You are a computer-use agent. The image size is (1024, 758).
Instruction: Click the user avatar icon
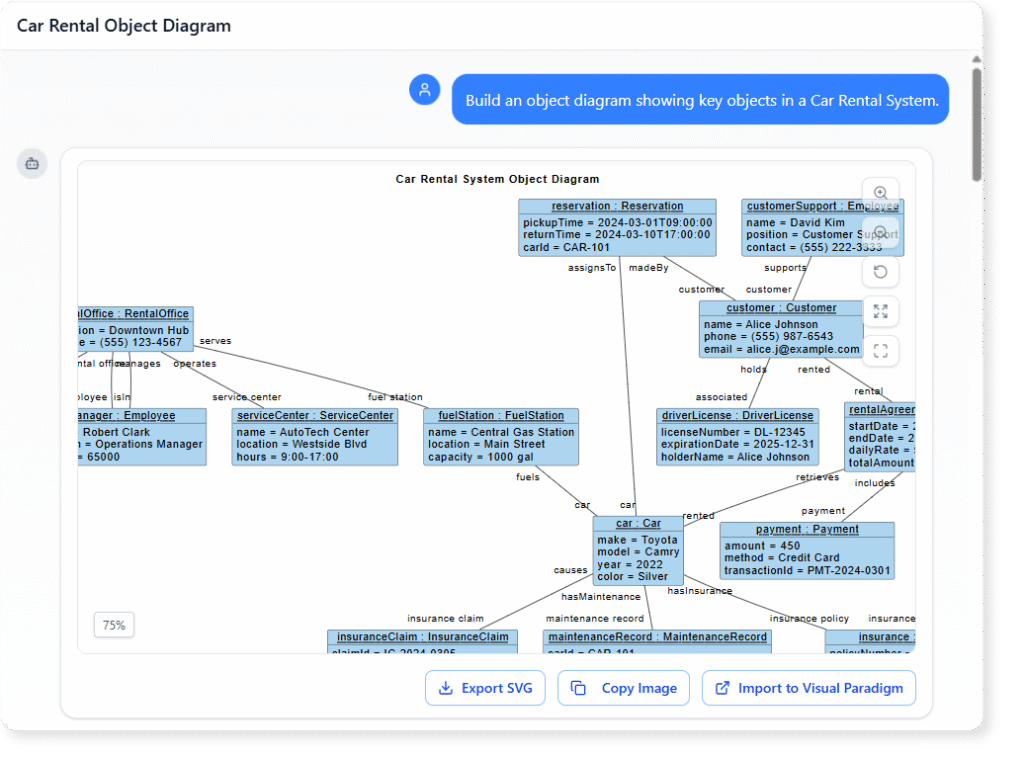click(424, 89)
